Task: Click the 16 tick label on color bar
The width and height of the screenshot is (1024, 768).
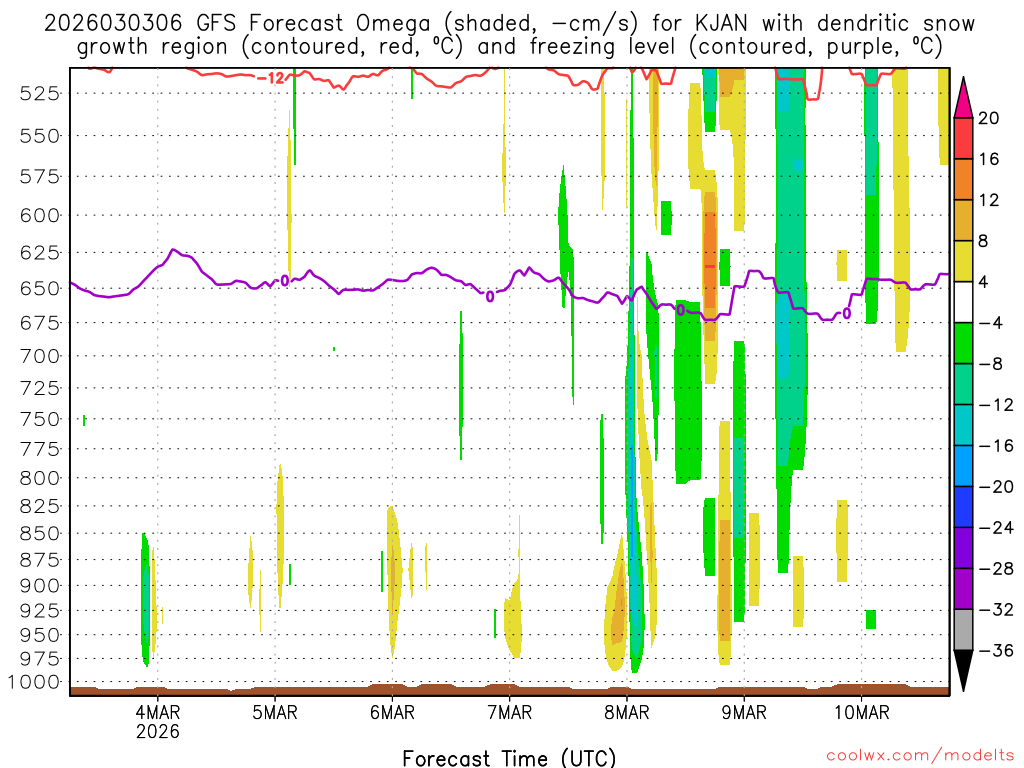Action: (988, 159)
